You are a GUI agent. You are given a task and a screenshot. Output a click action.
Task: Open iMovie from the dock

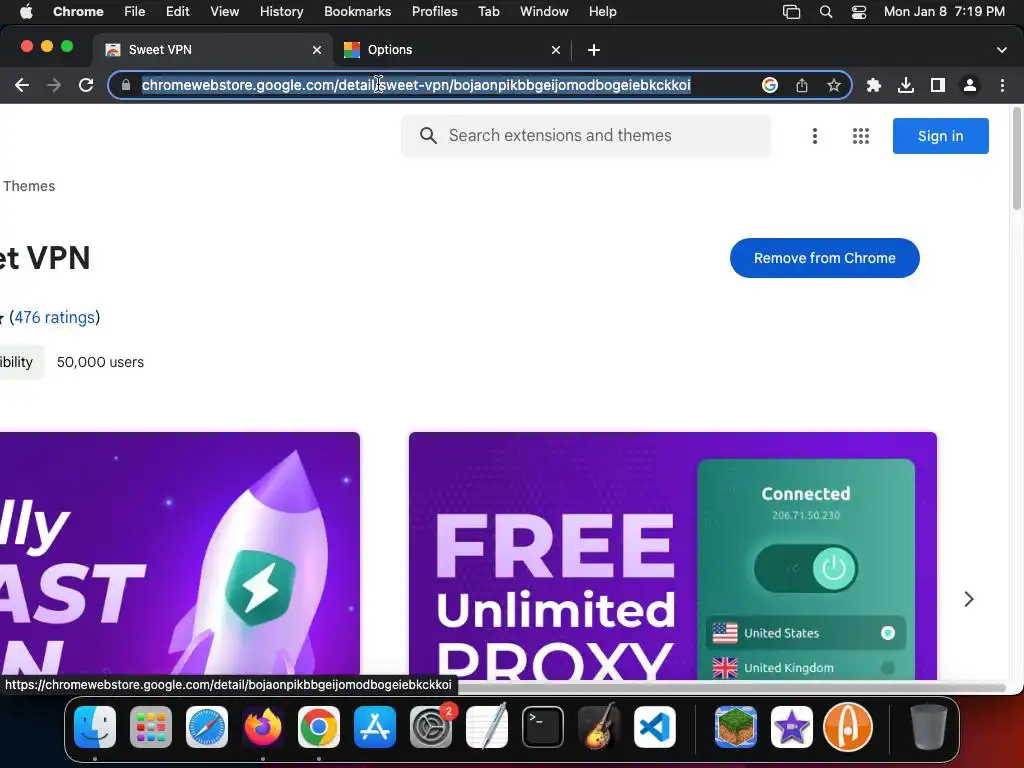[x=792, y=727]
